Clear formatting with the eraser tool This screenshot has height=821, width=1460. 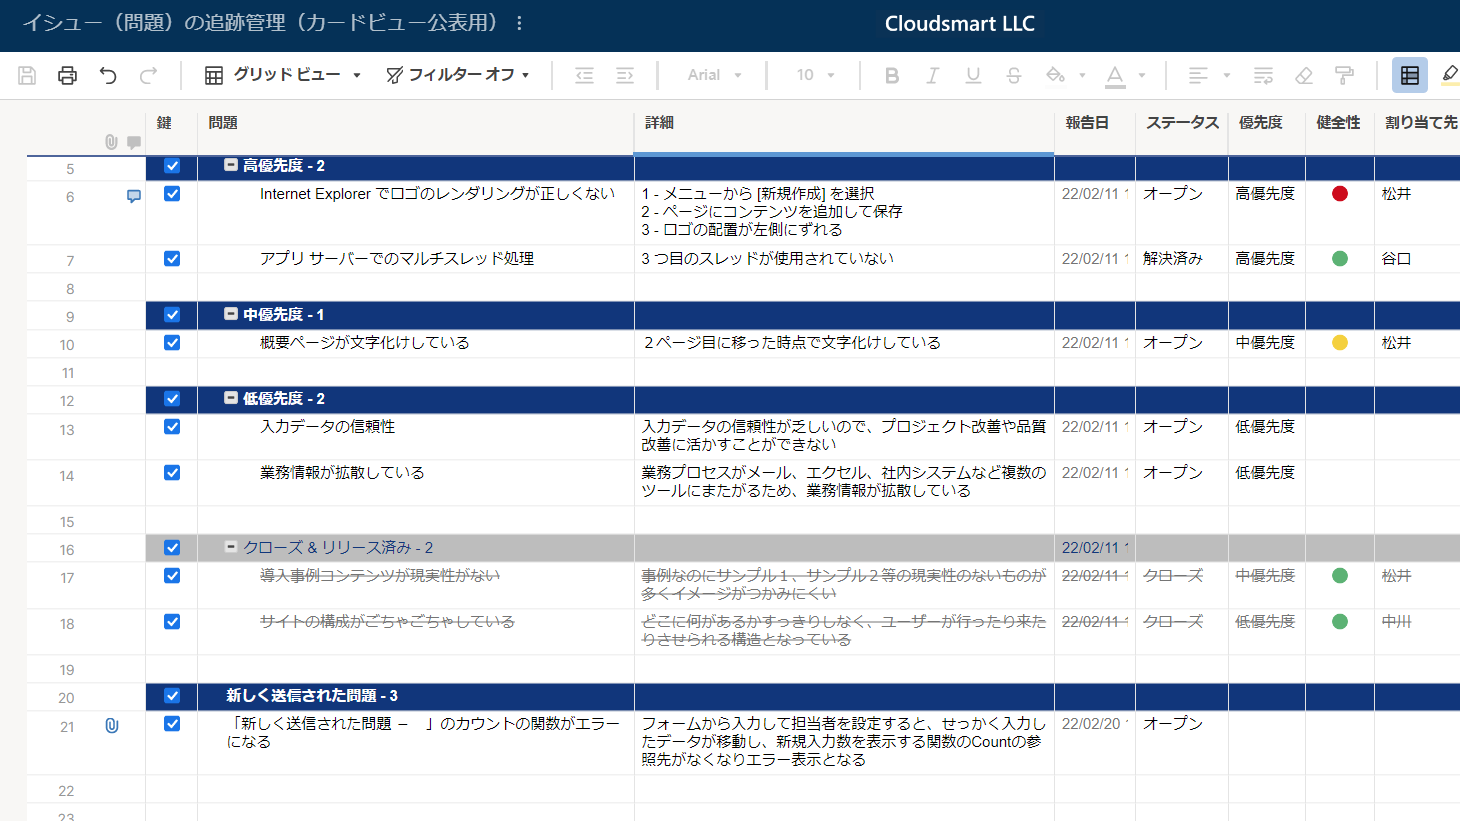tap(1303, 74)
